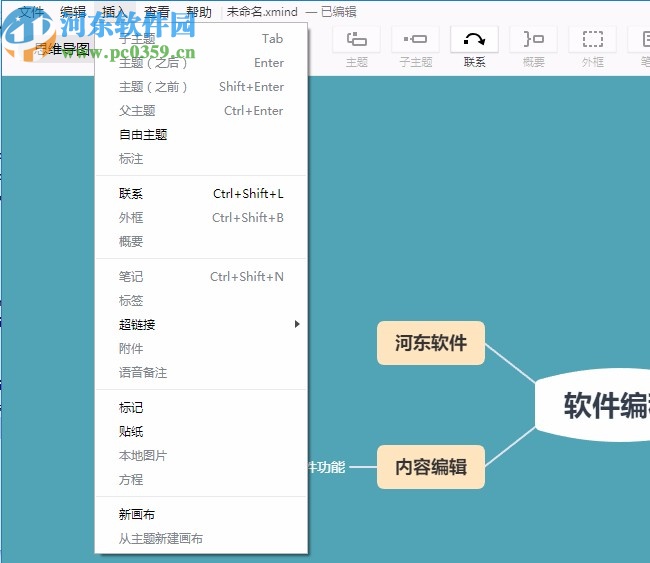Choose 标注 callout menu entry
Screen dimensions: 650x563
click(201, 159)
